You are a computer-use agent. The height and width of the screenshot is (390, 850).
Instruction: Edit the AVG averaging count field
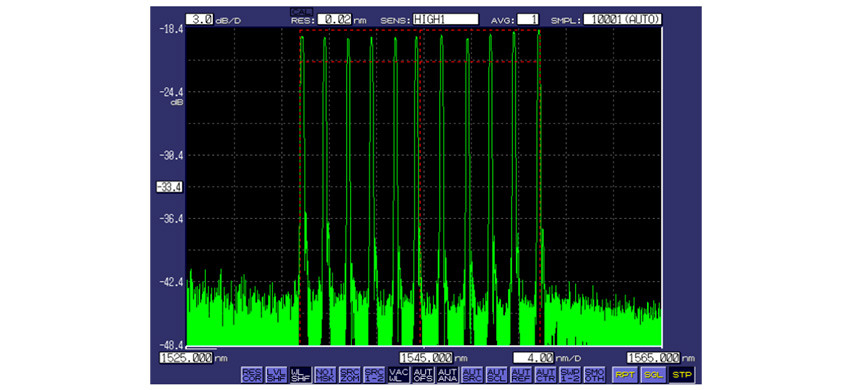tap(528, 20)
